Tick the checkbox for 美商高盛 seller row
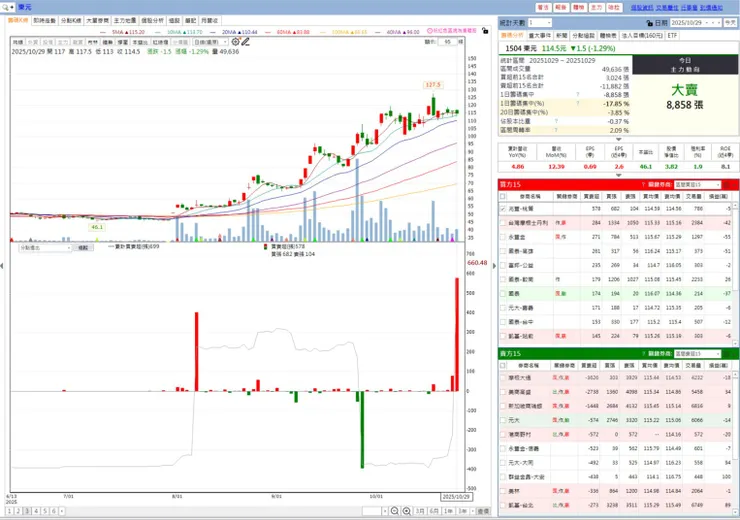Image resolution: width=740 pixels, height=520 pixels. [503, 392]
